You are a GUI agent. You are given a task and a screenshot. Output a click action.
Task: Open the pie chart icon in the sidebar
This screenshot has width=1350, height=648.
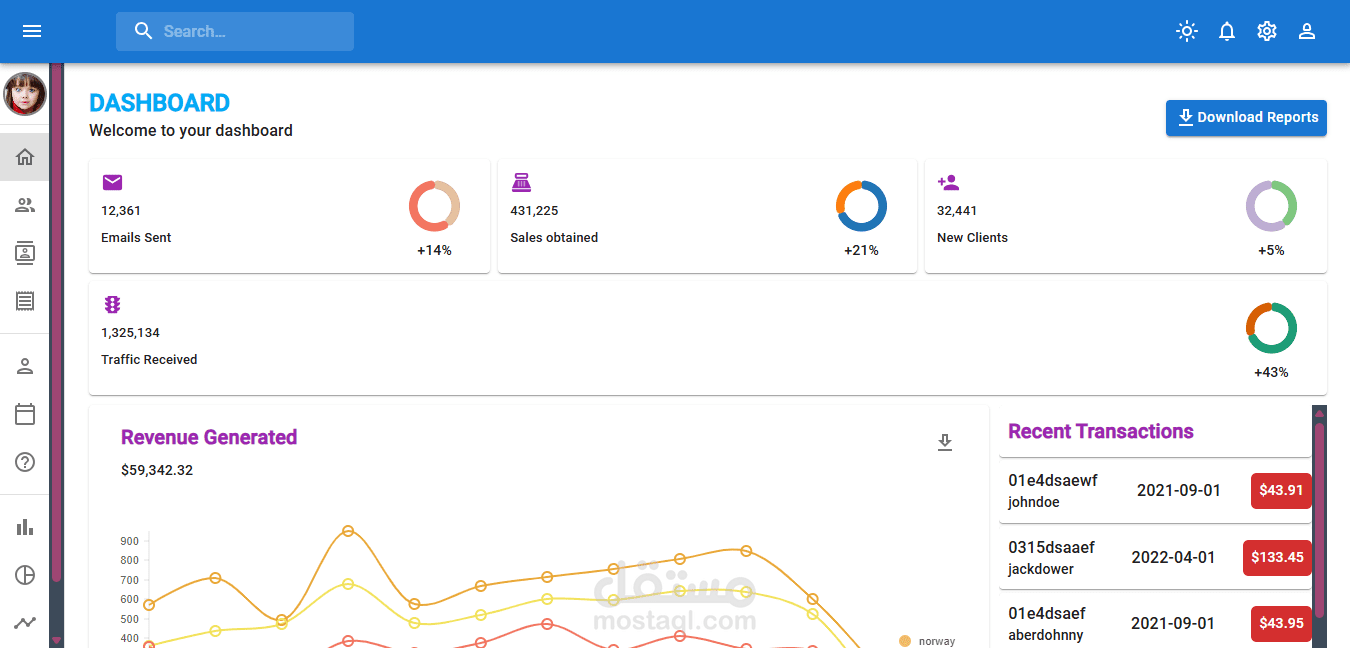click(25, 575)
